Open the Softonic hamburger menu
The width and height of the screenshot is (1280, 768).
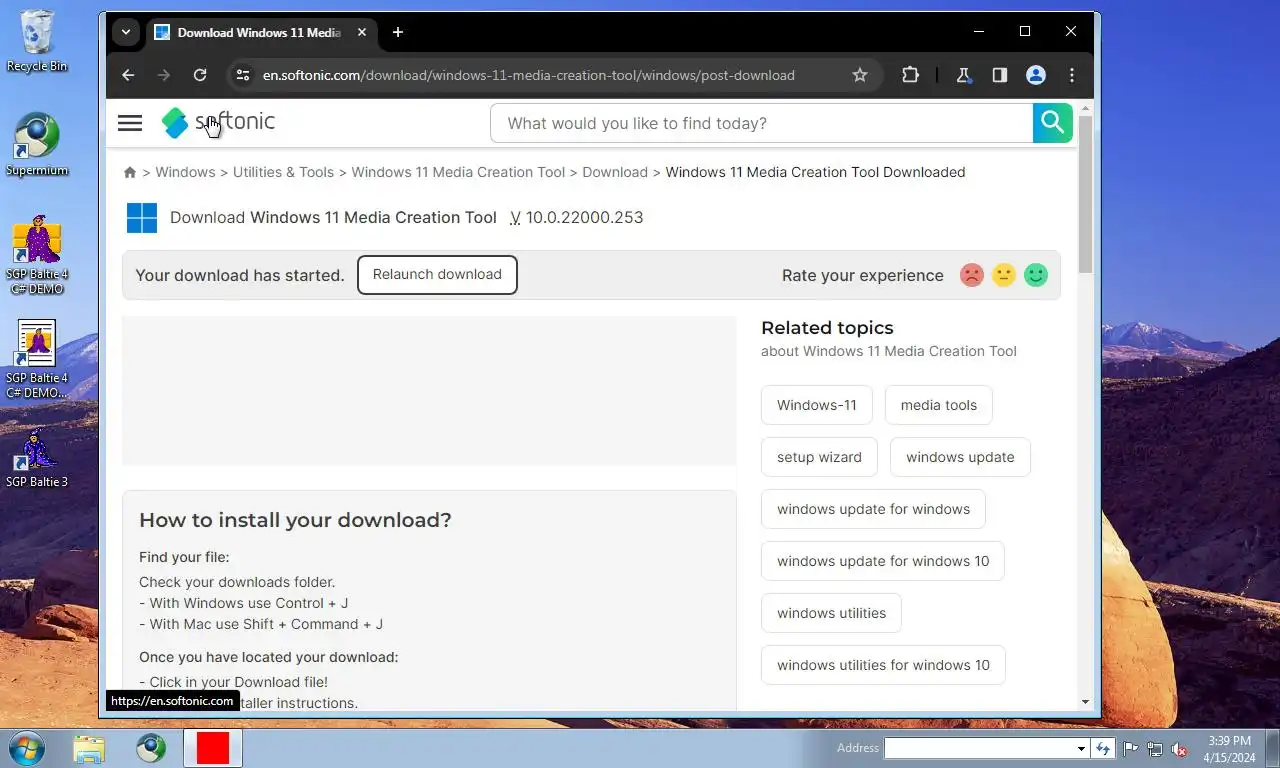[130, 123]
